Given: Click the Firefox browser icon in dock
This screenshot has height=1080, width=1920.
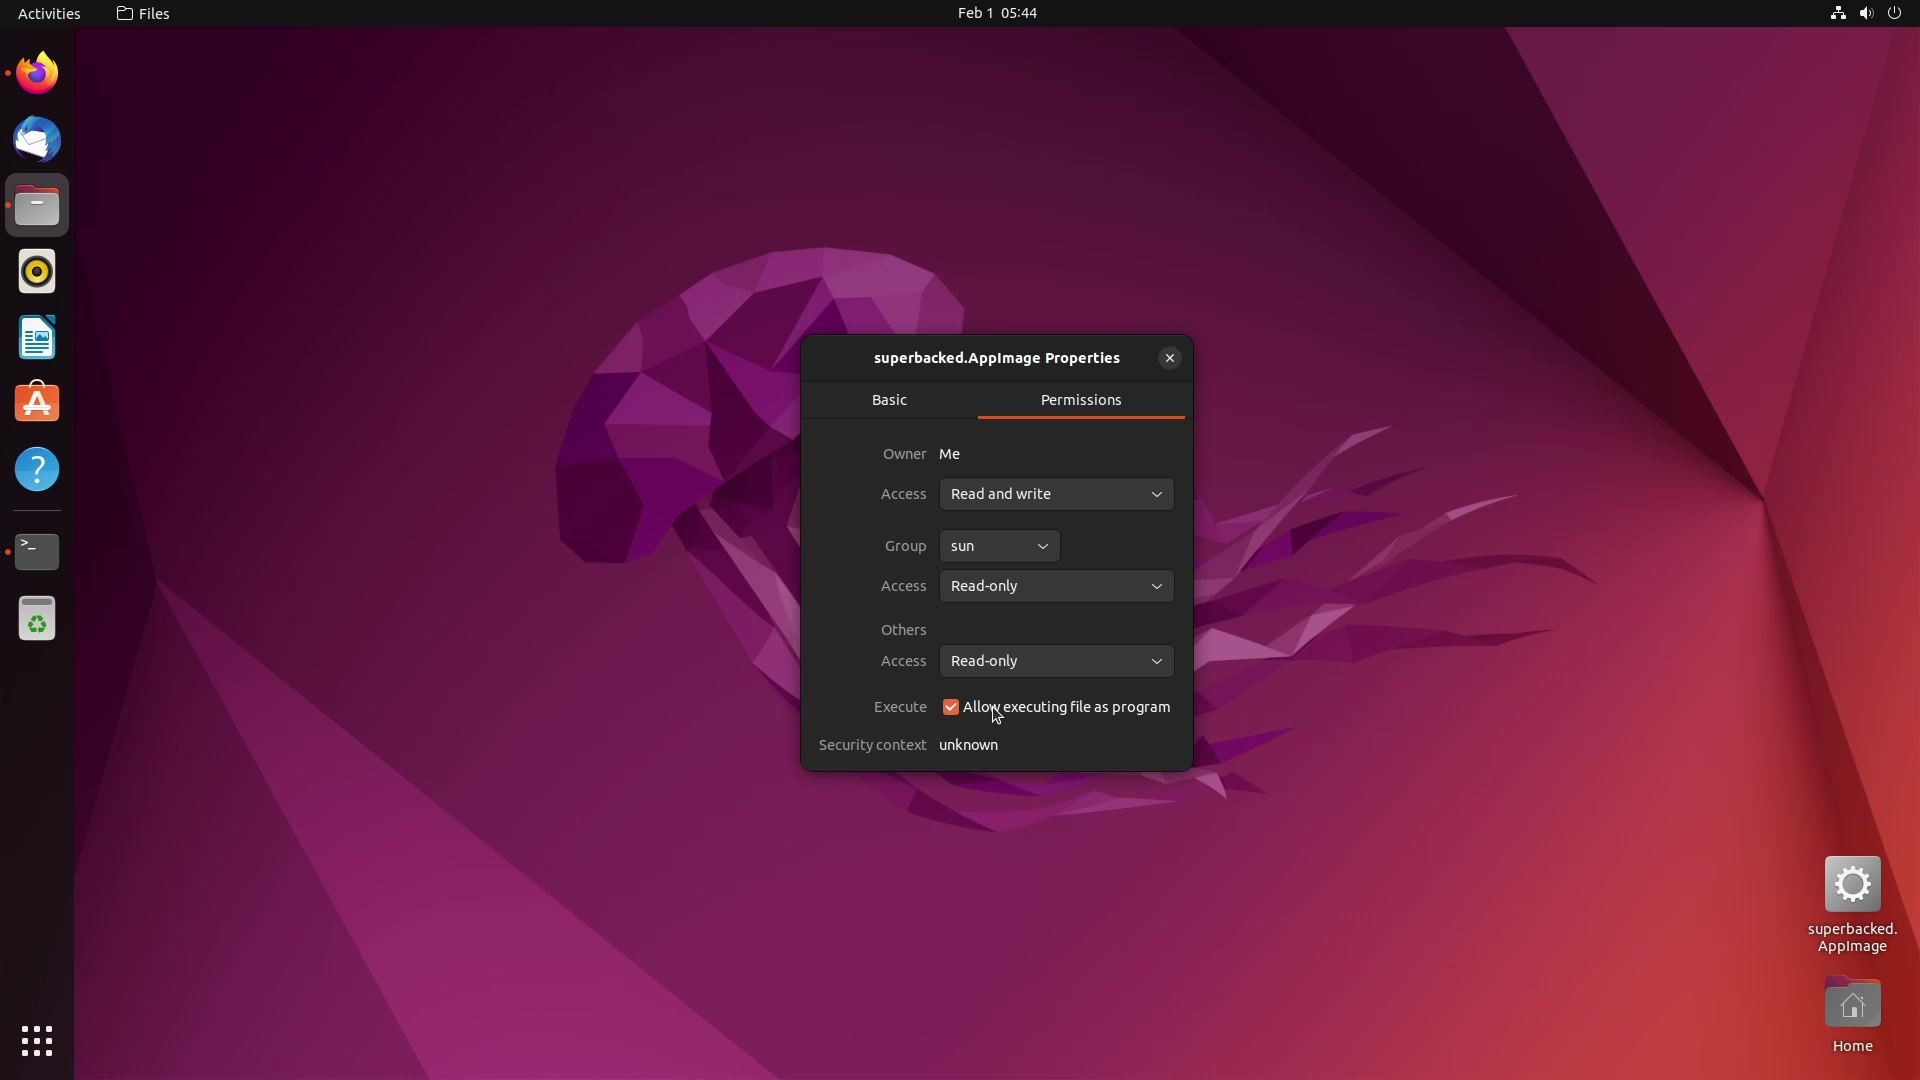Looking at the screenshot, I should click(36, 71).
